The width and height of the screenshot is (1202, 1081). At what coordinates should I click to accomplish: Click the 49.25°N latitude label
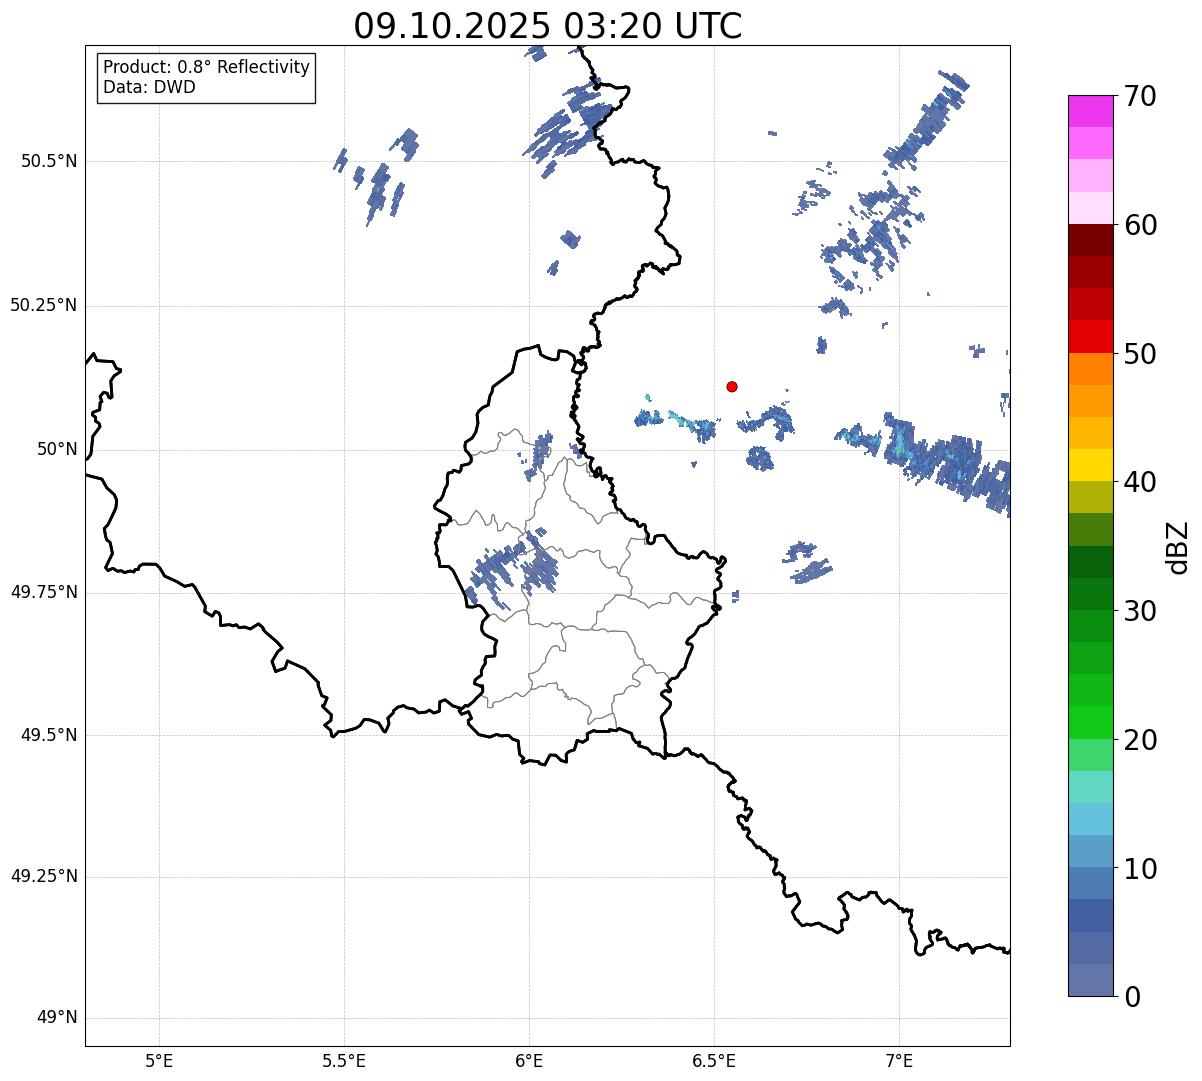point(44,877)
